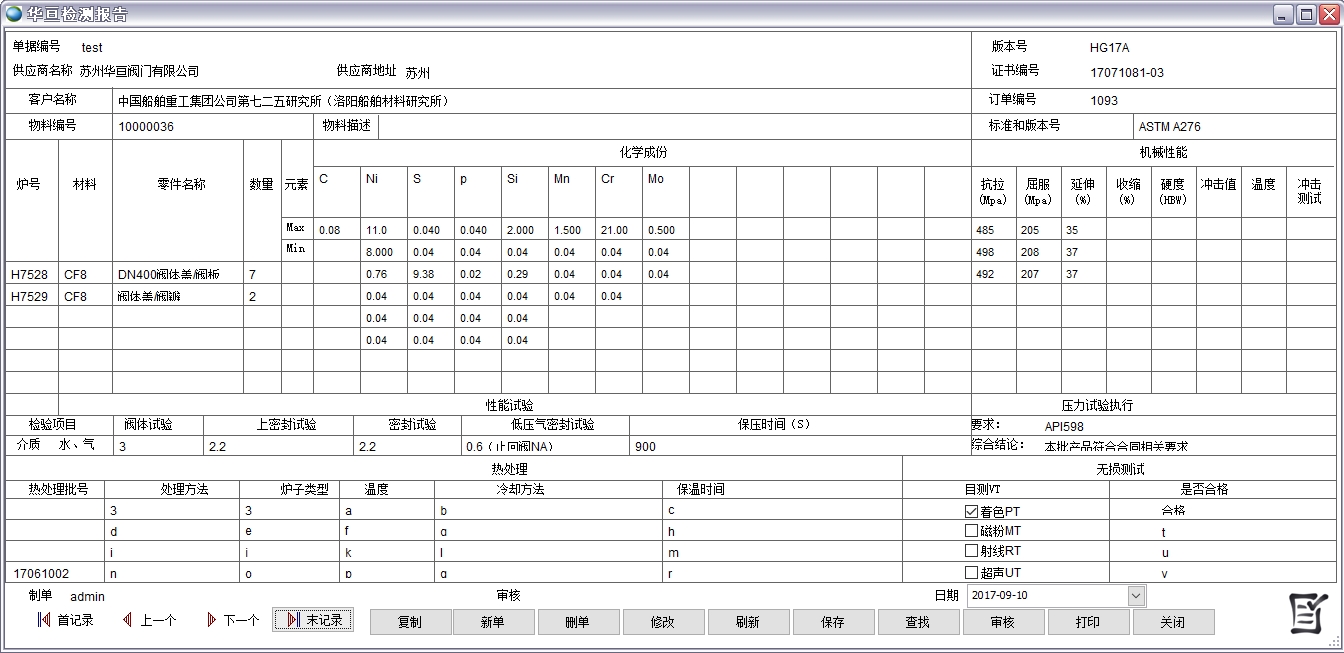Tick the 射线RT checkbox

(x=971, y=551)
